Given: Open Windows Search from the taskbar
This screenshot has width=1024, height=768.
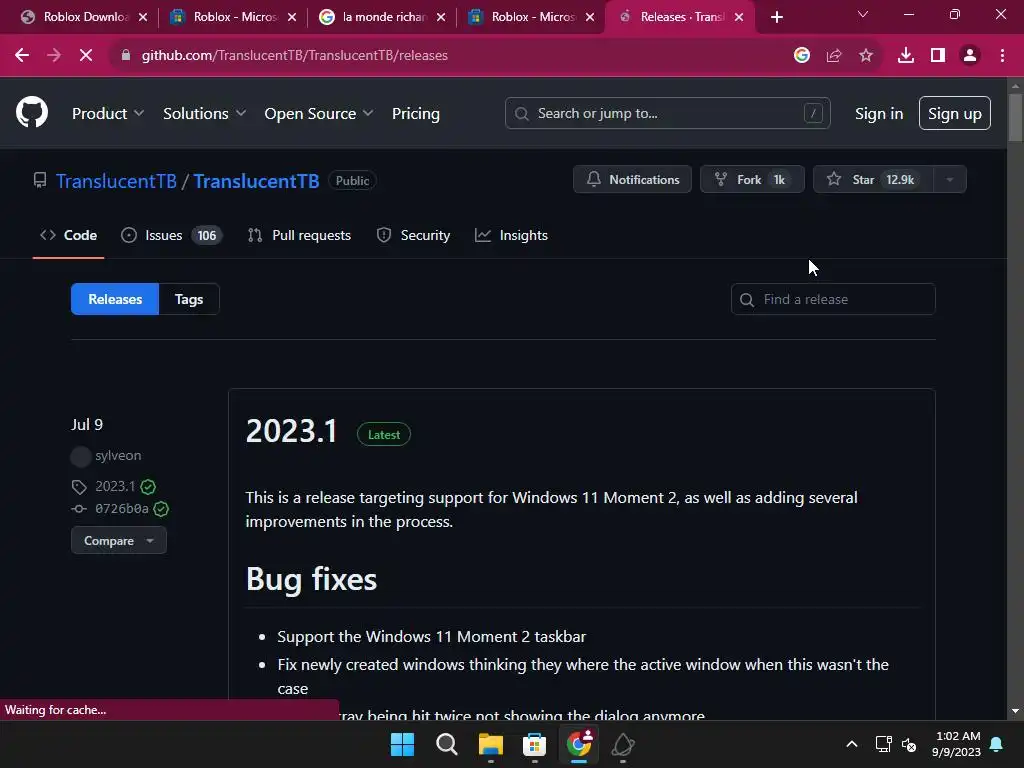Looking at the screenshot, I should tap(447, 744).
